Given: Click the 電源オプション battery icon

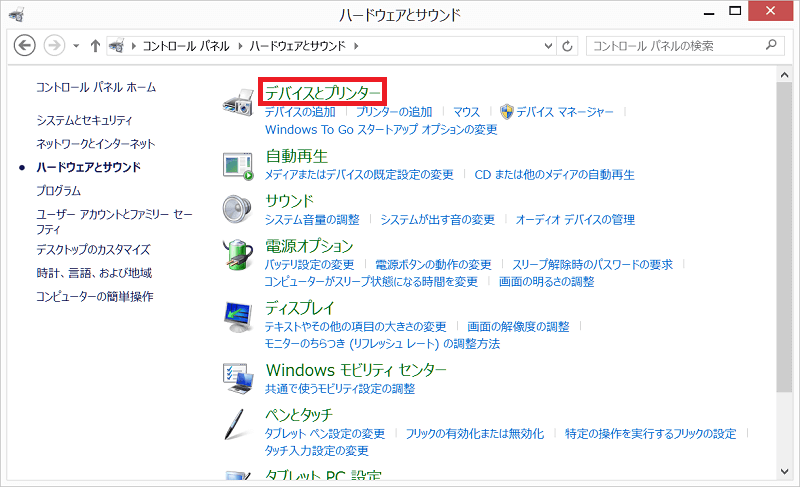Looking at the screenshot, I should tap(238, 254).
